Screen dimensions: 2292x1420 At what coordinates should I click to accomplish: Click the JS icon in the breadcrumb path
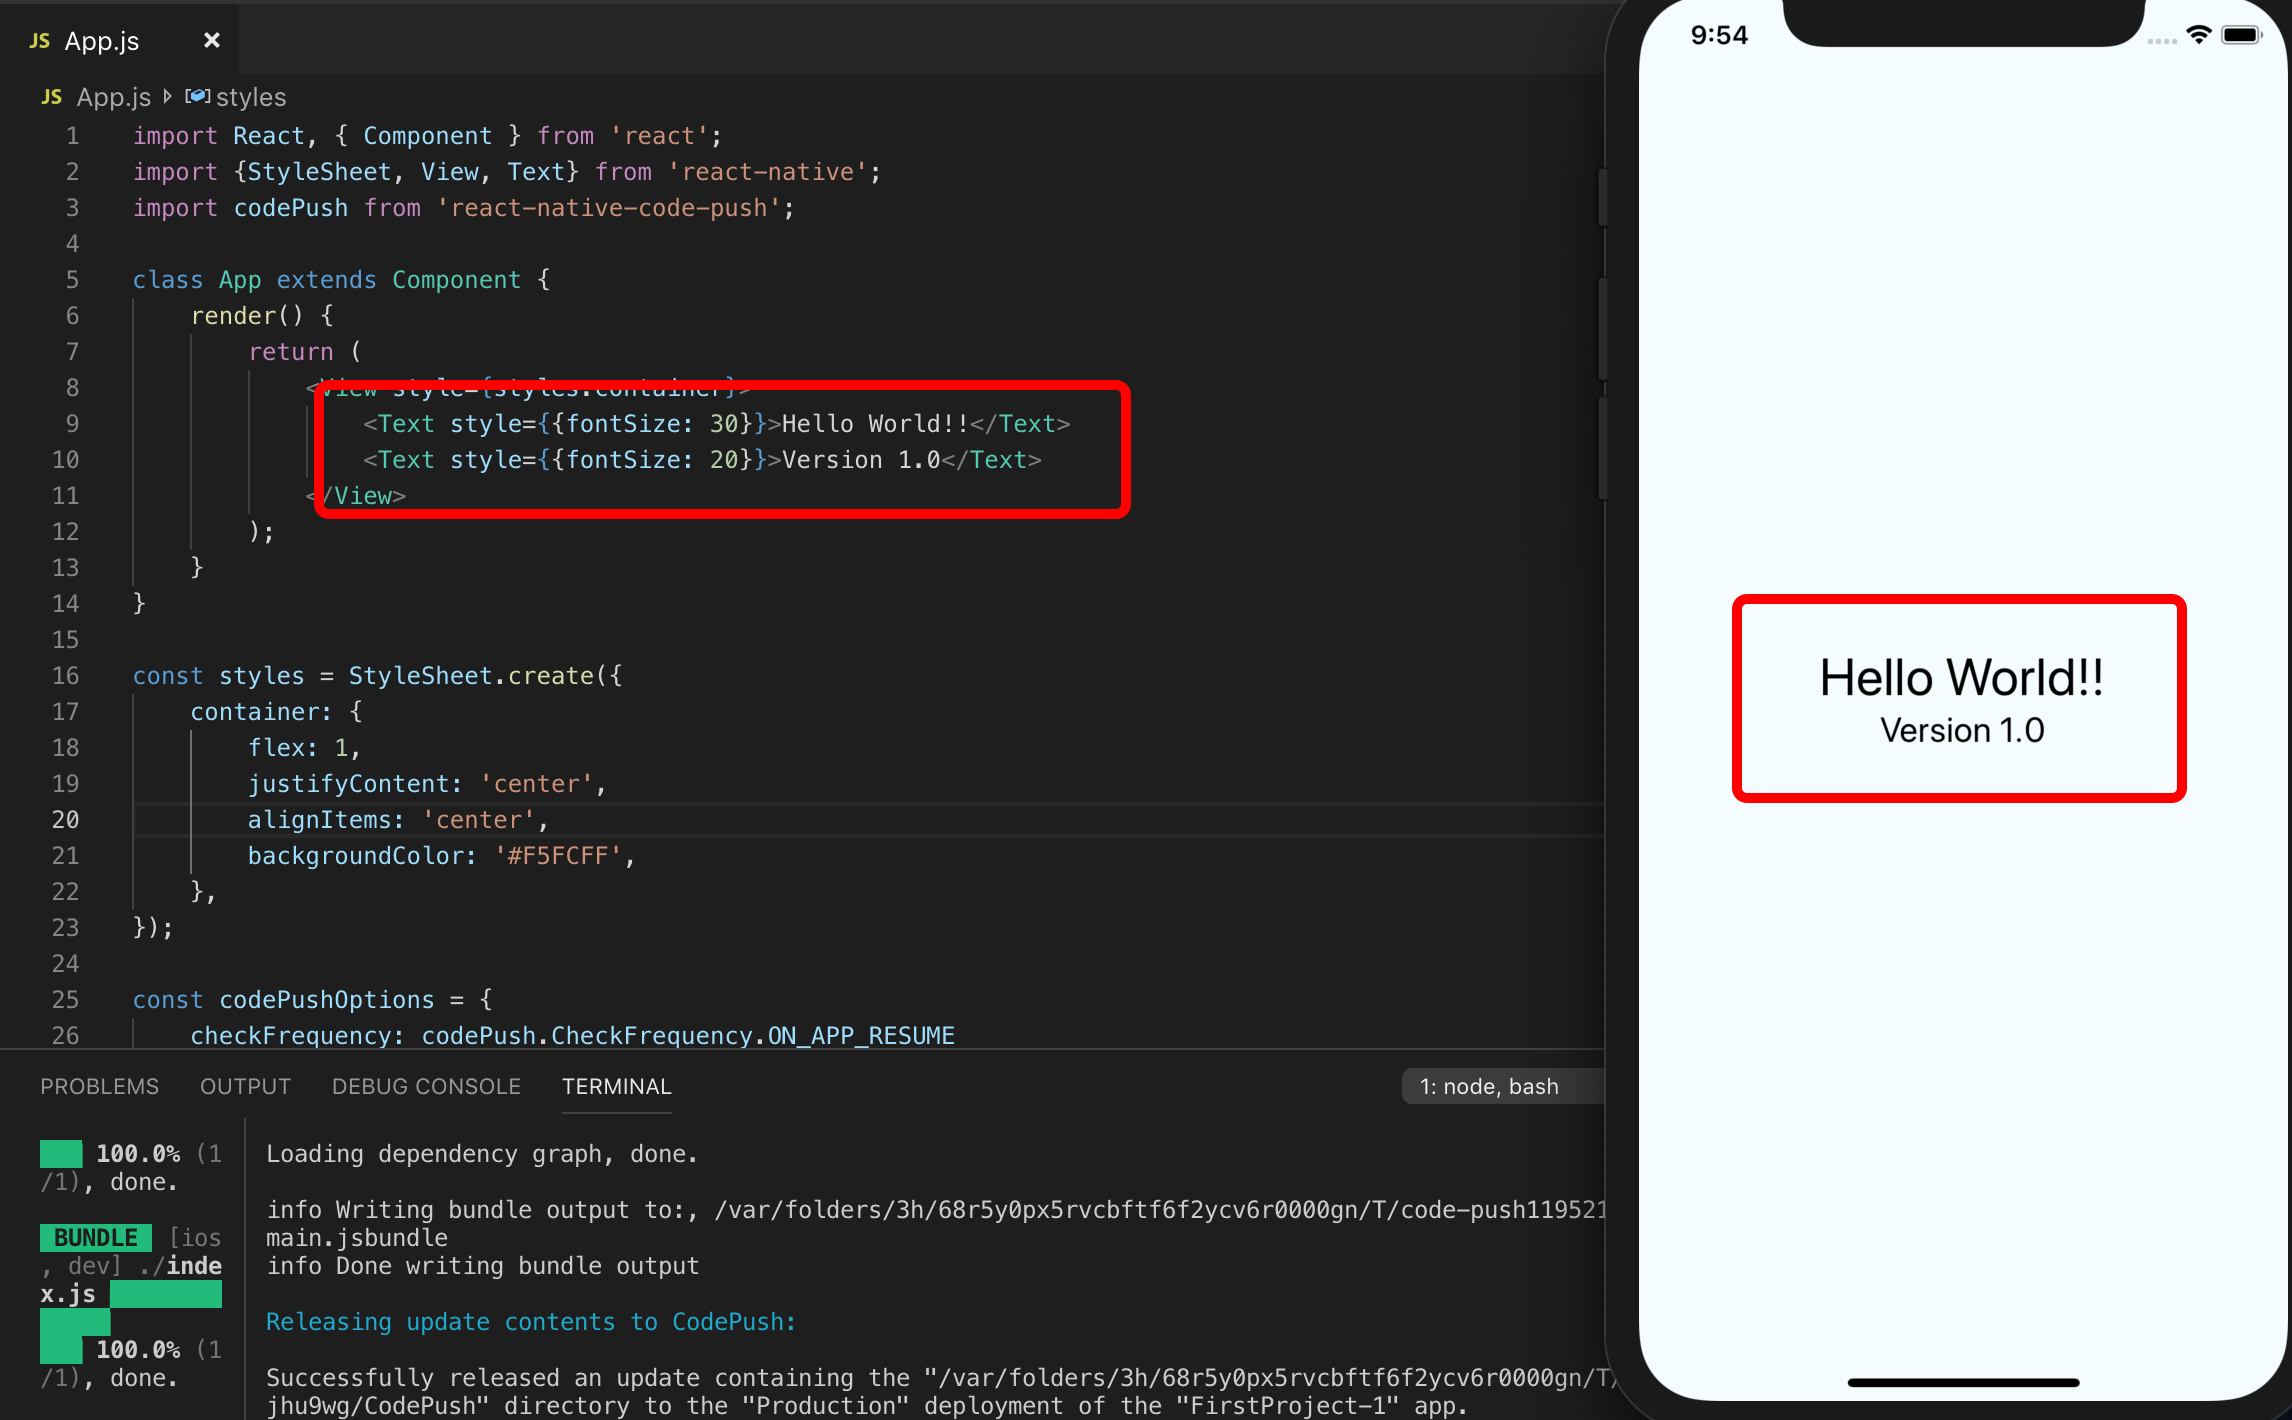tap(52, 97)
